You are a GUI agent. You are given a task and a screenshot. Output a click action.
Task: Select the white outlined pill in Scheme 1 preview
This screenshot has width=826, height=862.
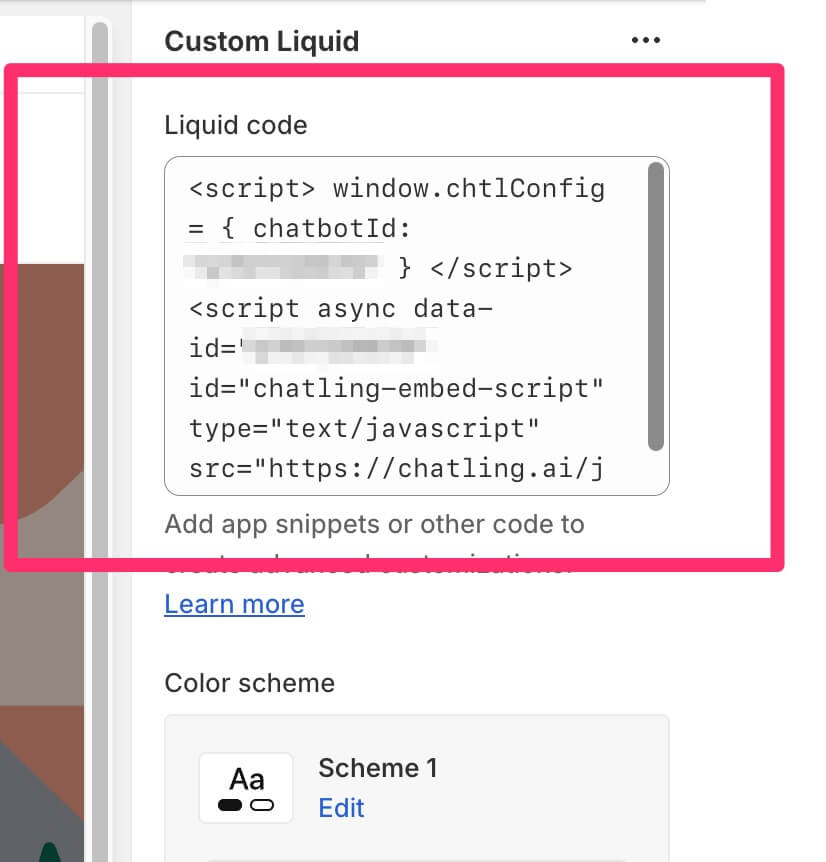[262, 805]
